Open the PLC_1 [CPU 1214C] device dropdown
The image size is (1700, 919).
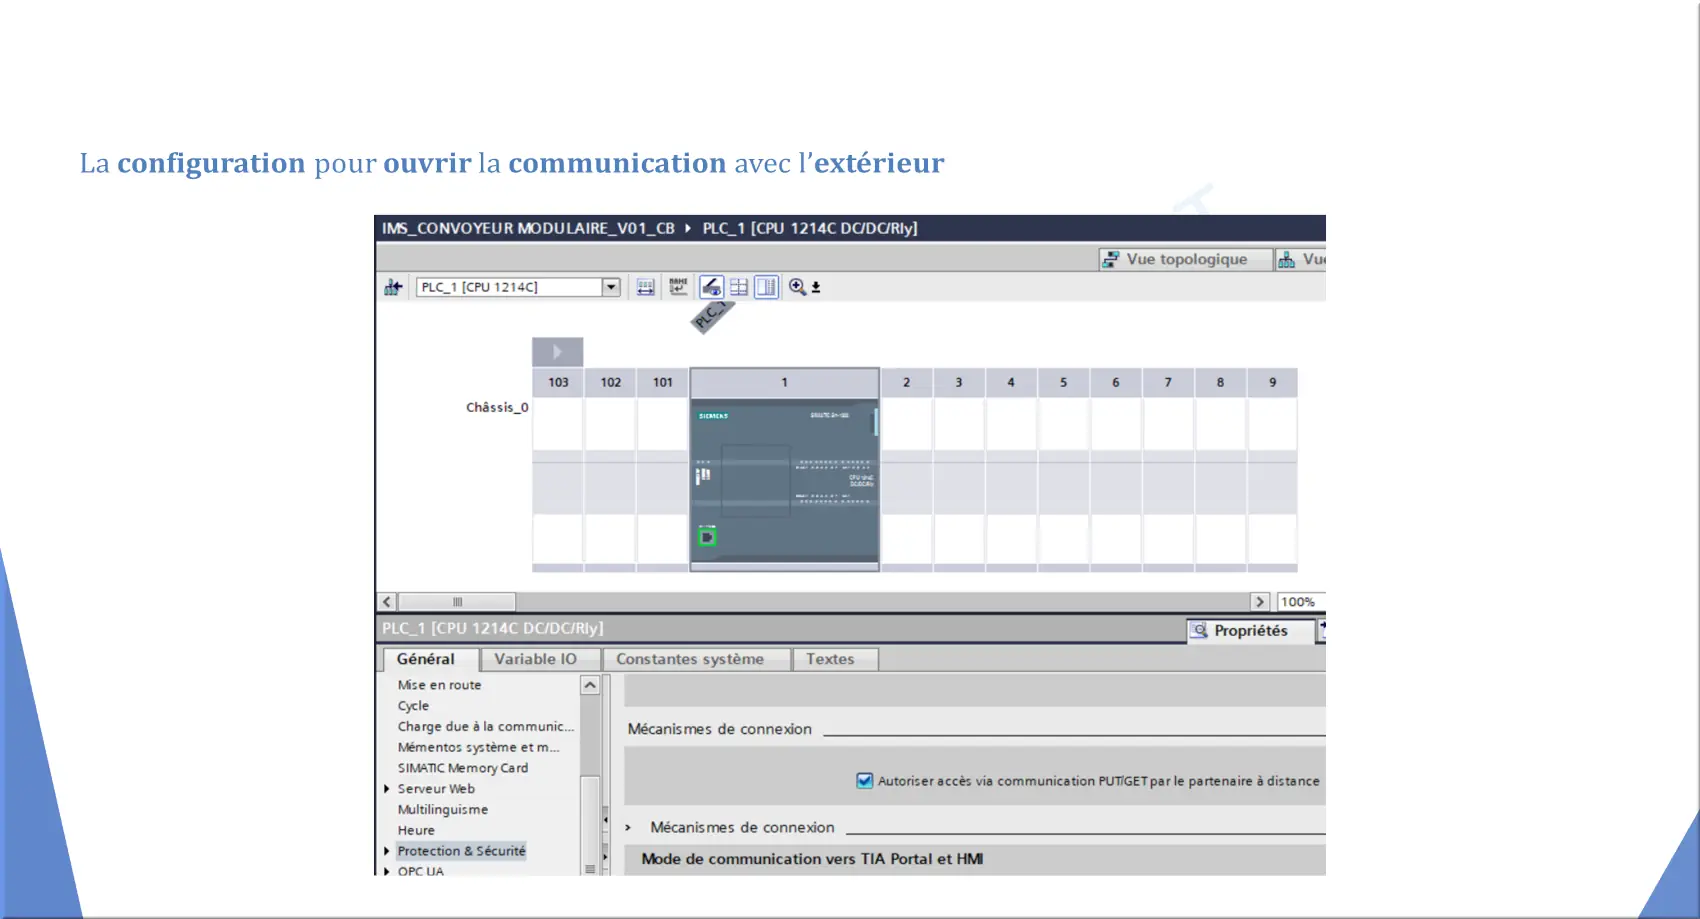point(611,287)
